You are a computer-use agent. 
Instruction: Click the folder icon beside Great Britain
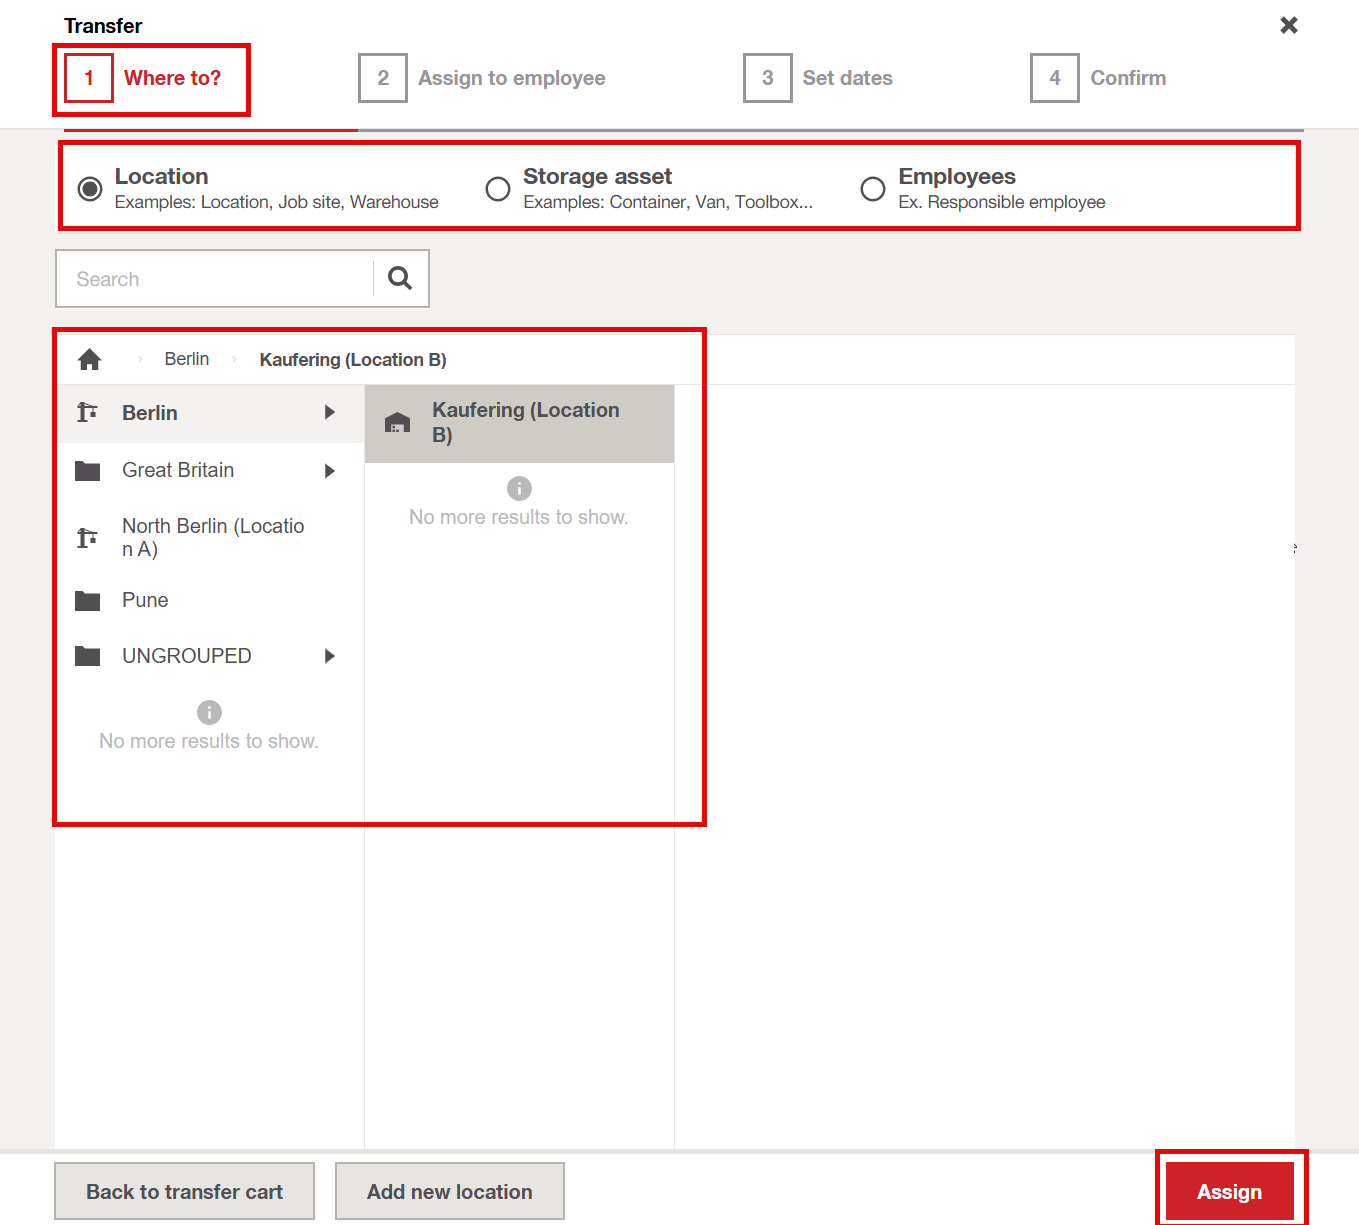[88, 471]
